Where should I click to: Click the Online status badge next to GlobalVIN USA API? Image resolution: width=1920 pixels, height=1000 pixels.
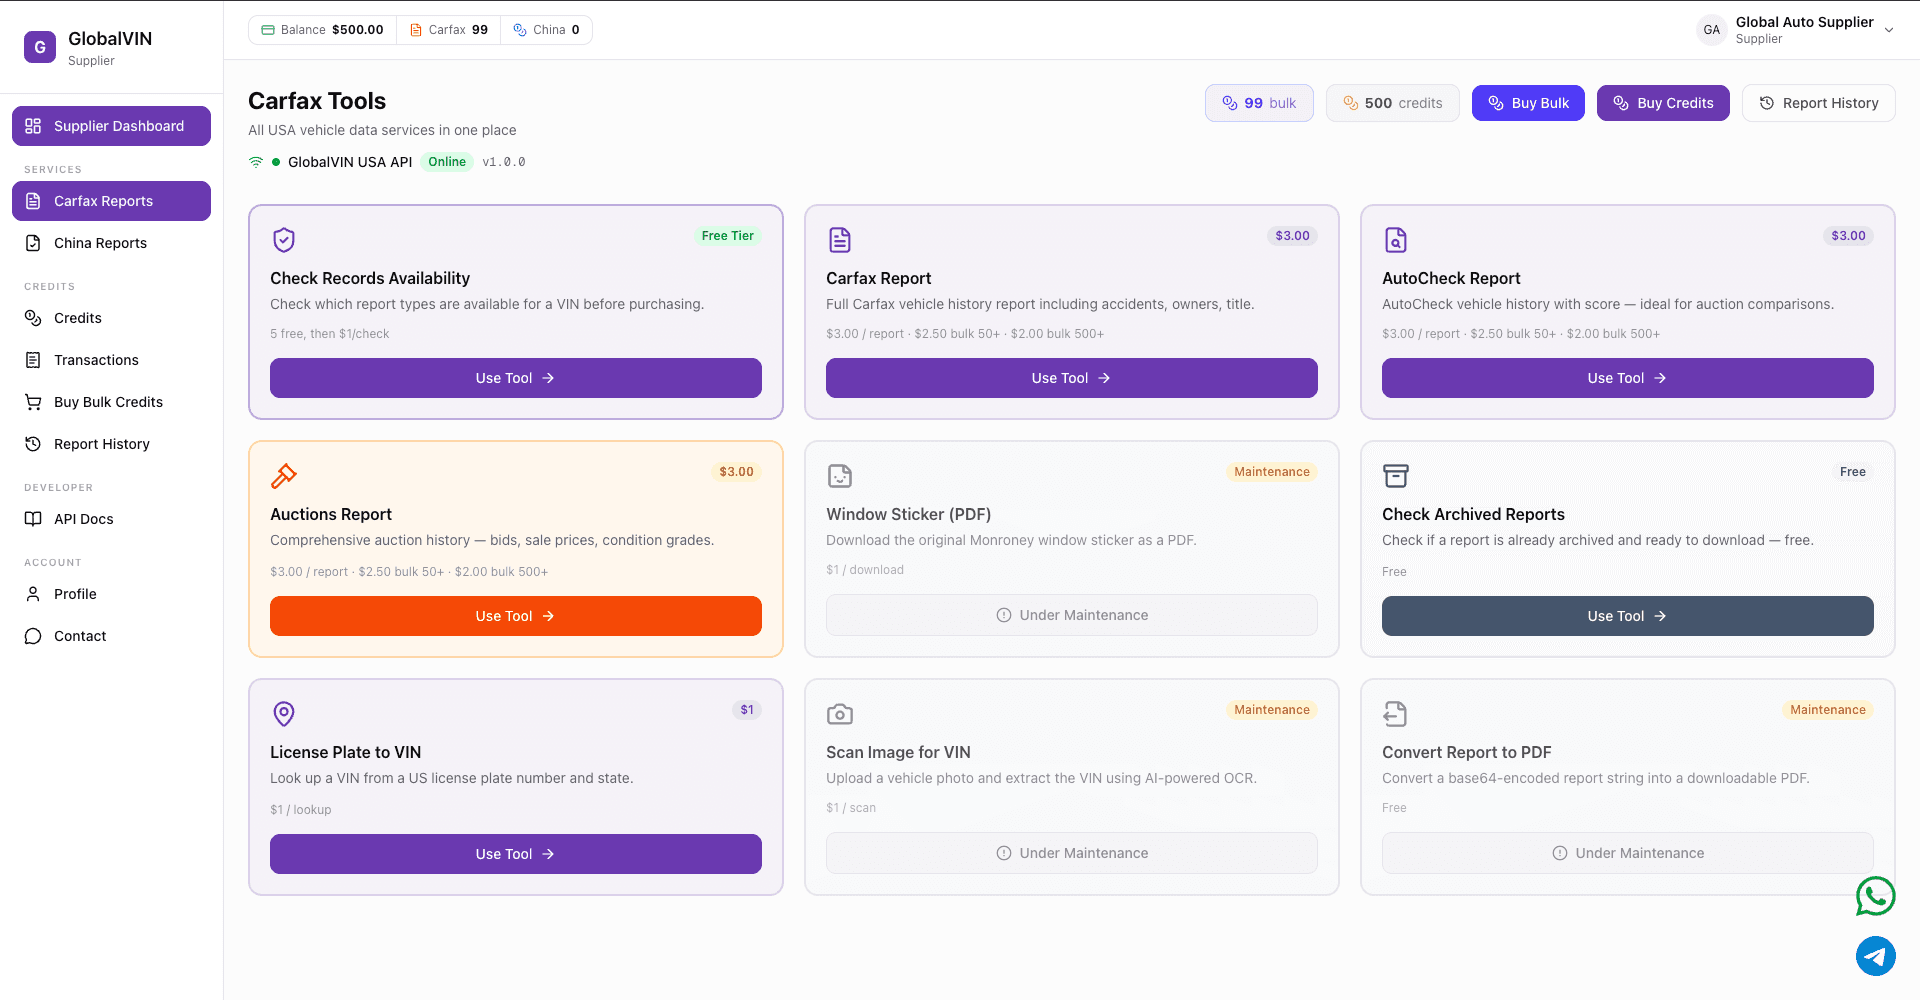447,161
